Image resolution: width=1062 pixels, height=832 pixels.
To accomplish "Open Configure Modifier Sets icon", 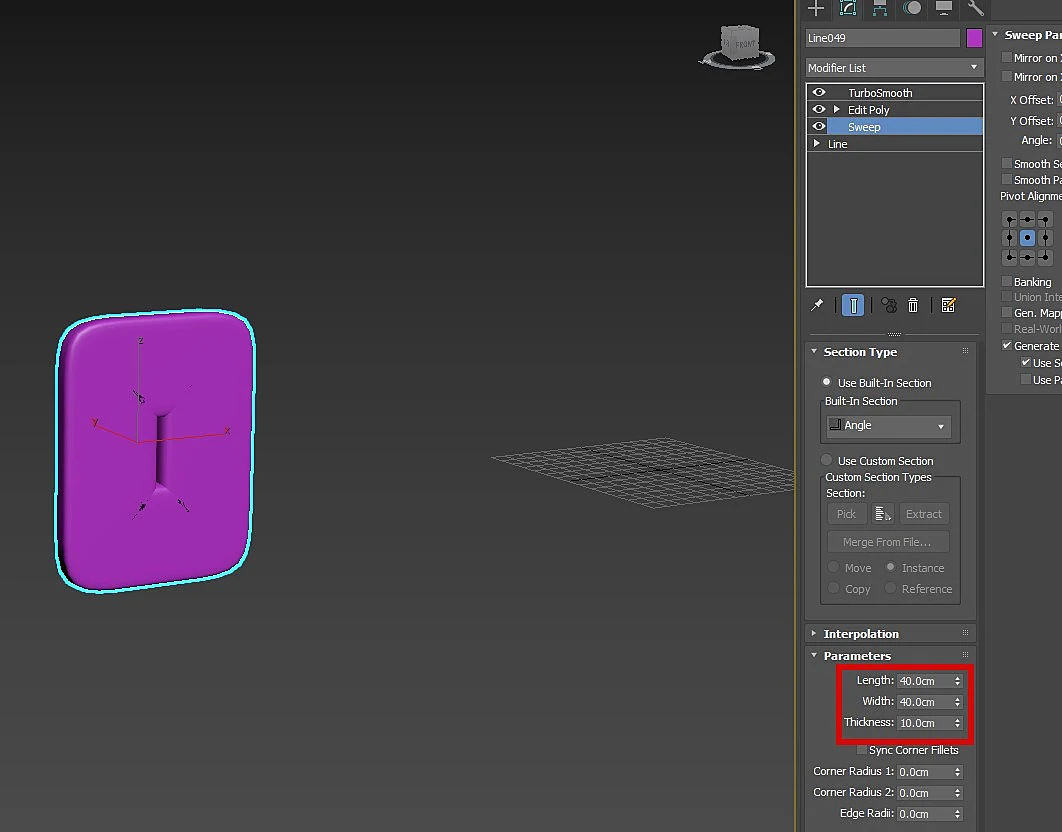I will [x=948, y=306].
